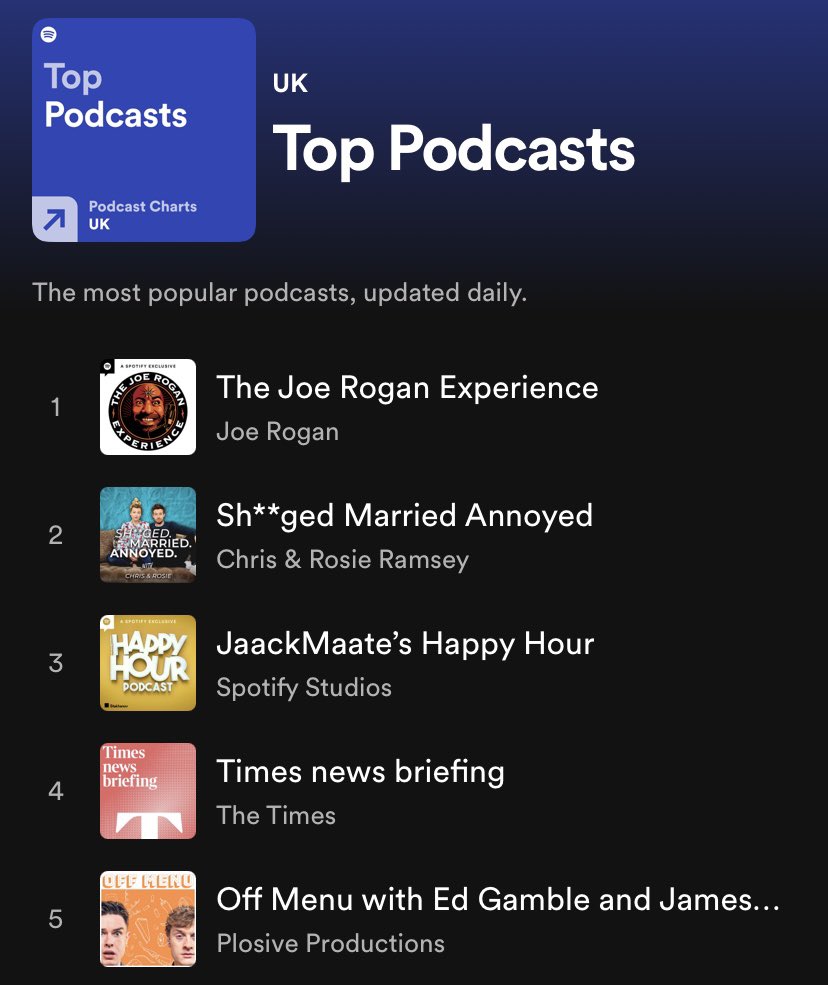This screenshot has width=828, height=985.
Task: Open the Happy Hour Podcast artwork
Action: tap(148, 663)
